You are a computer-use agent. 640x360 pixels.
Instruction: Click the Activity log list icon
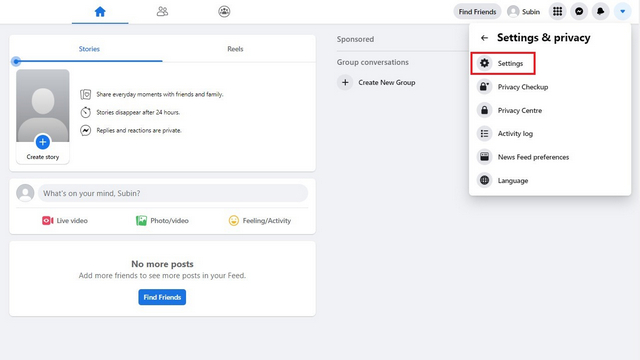(x=484, y=133)
